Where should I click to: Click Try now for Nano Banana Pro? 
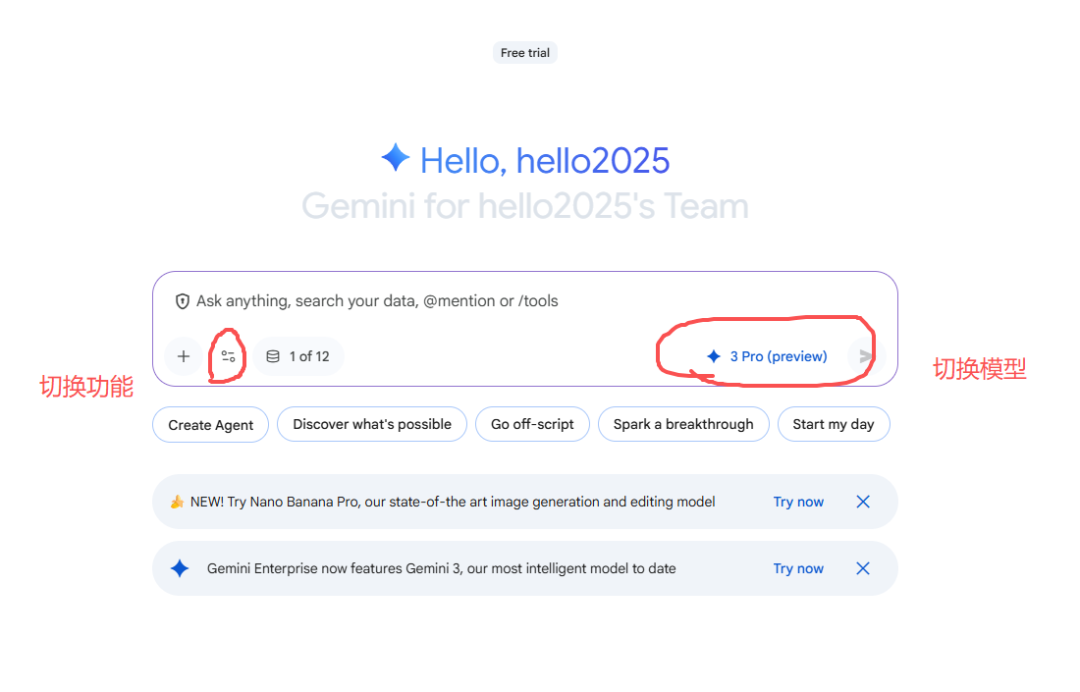798,502
